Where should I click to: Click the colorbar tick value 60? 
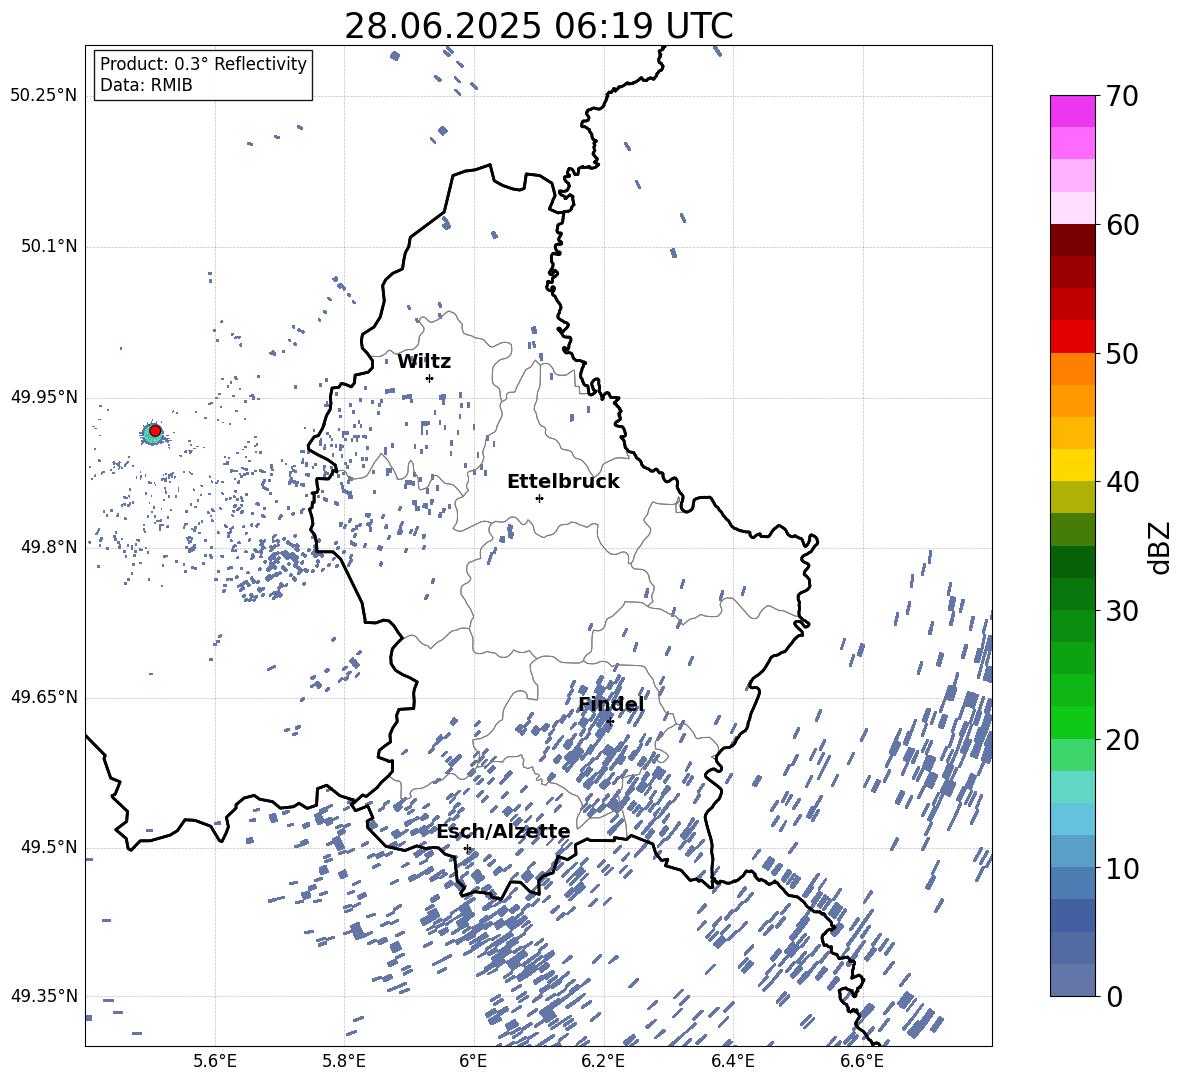(x=1122, y=225)
